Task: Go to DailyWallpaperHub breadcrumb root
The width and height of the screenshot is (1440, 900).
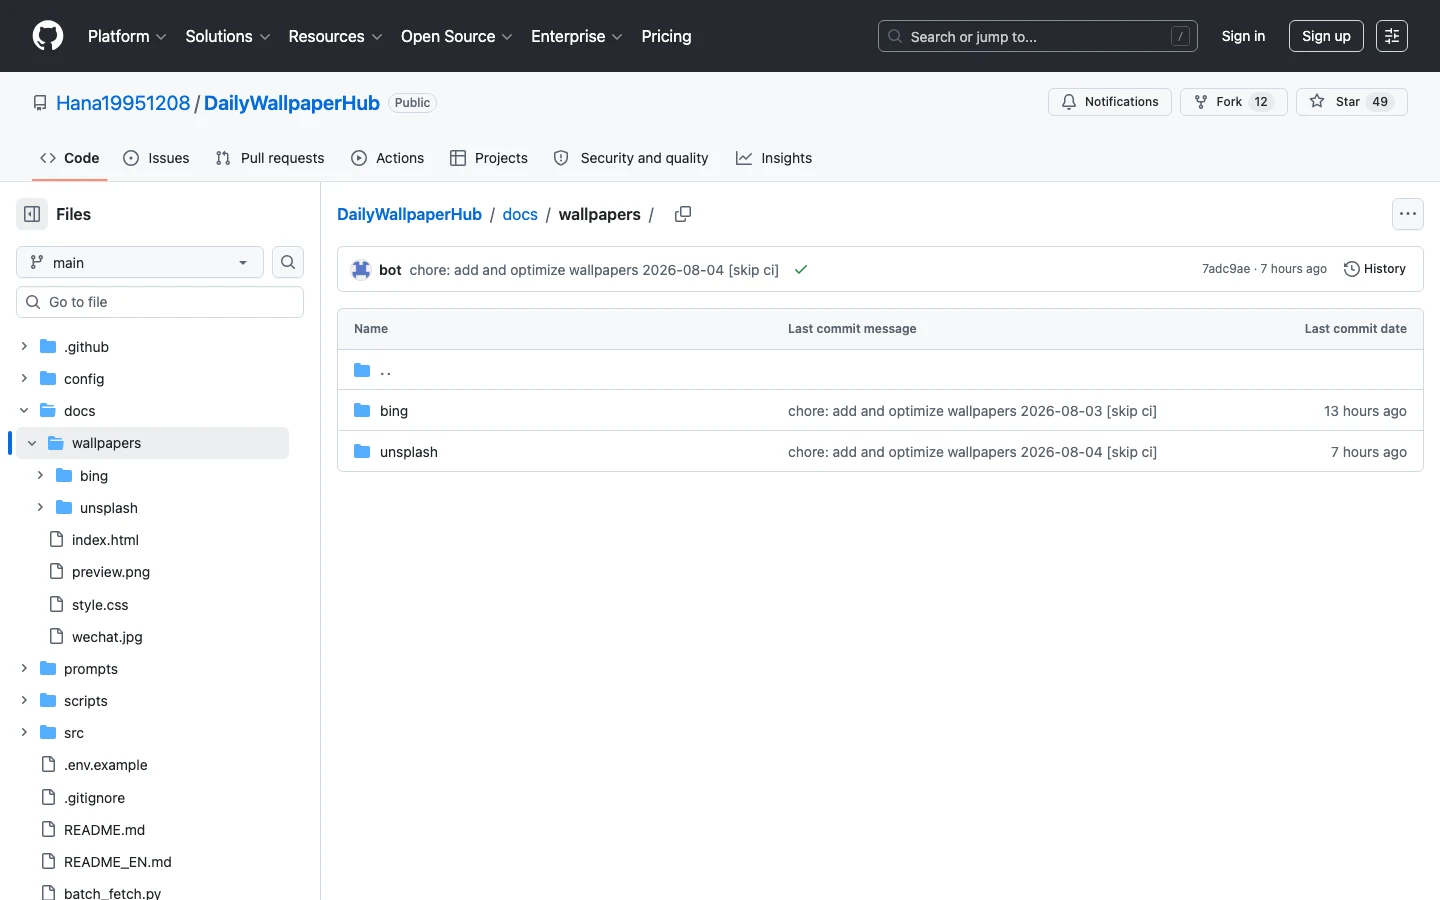Action: coord(409,214)
